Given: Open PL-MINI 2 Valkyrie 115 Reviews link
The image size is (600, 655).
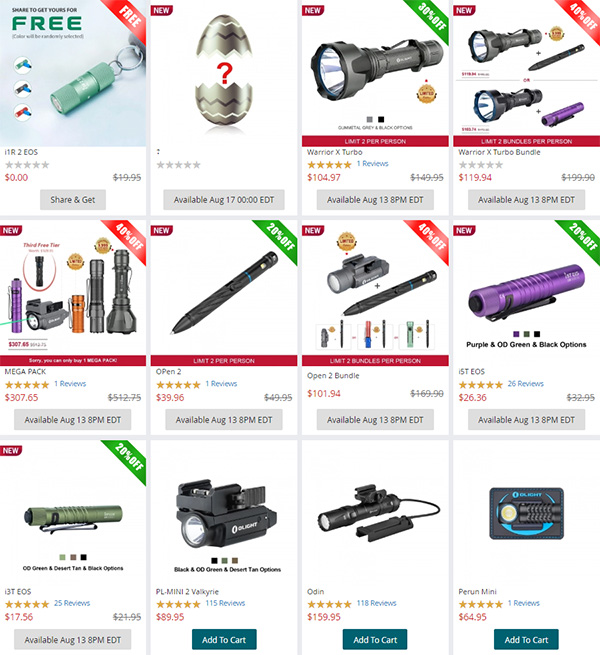Looking at the screenshot, I should (x=225, y=603).
